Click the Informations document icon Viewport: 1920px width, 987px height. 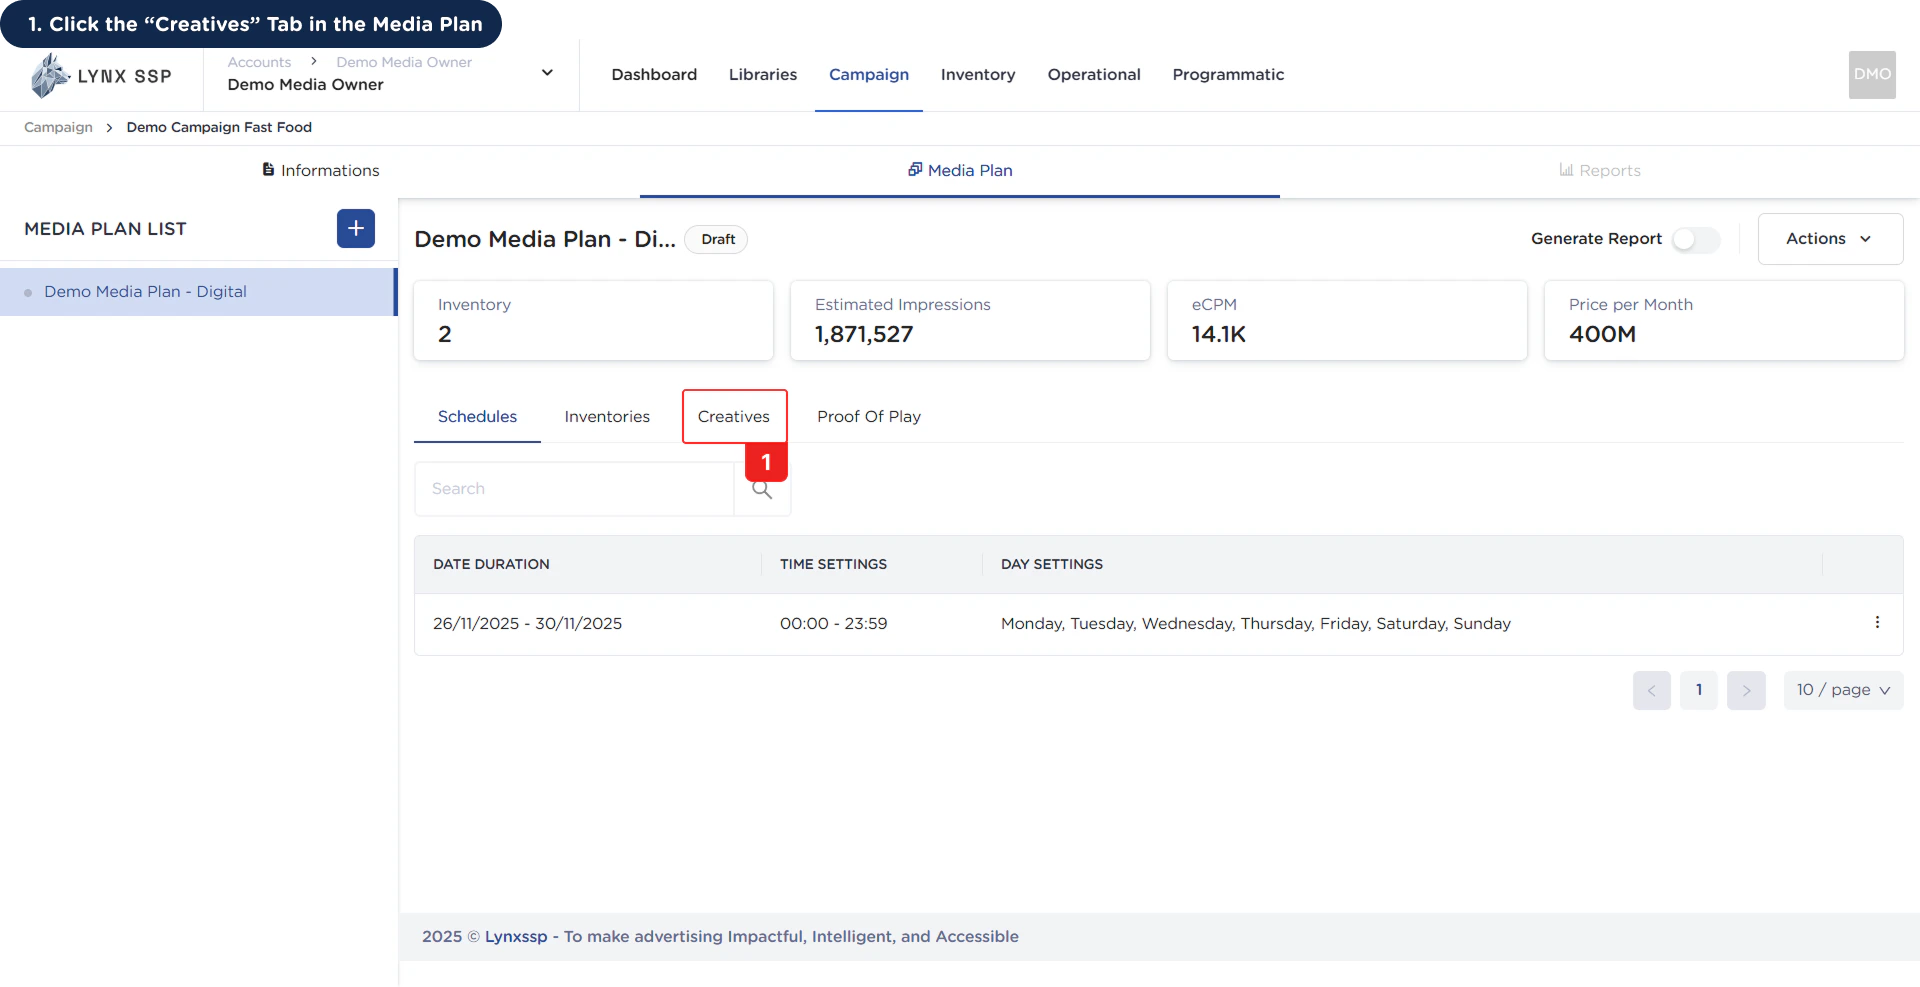point(268,169)
